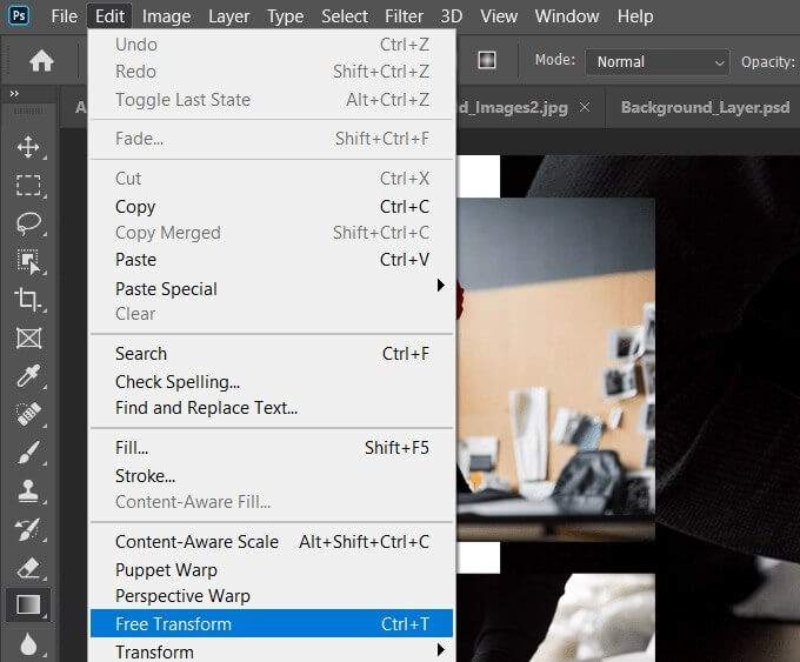Select the Frame tool
The width and height of the screenshot is (800, 662).
click(x=28, y=338)
